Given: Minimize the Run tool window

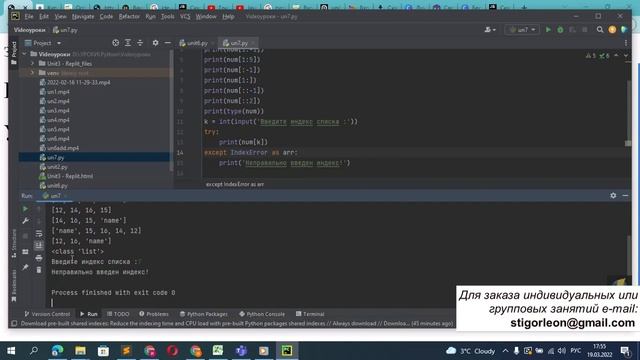Looking at the screenshot, I should pos(625,196).
